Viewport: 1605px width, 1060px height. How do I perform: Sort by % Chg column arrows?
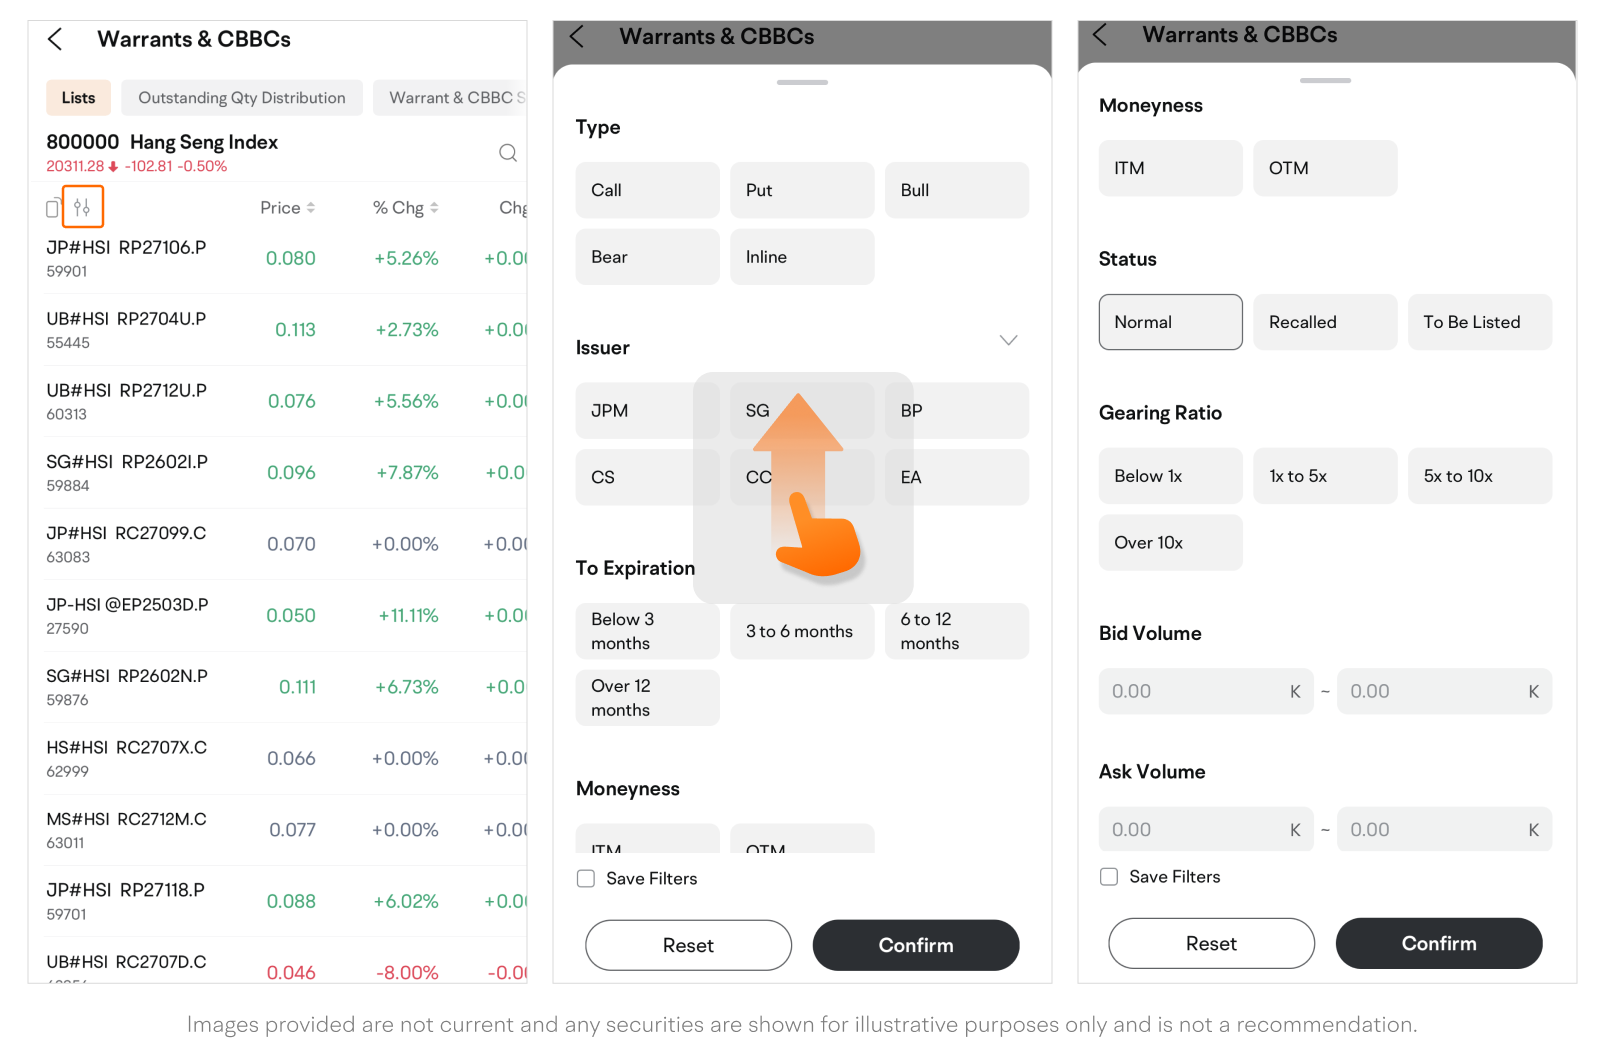click(434, 208)
